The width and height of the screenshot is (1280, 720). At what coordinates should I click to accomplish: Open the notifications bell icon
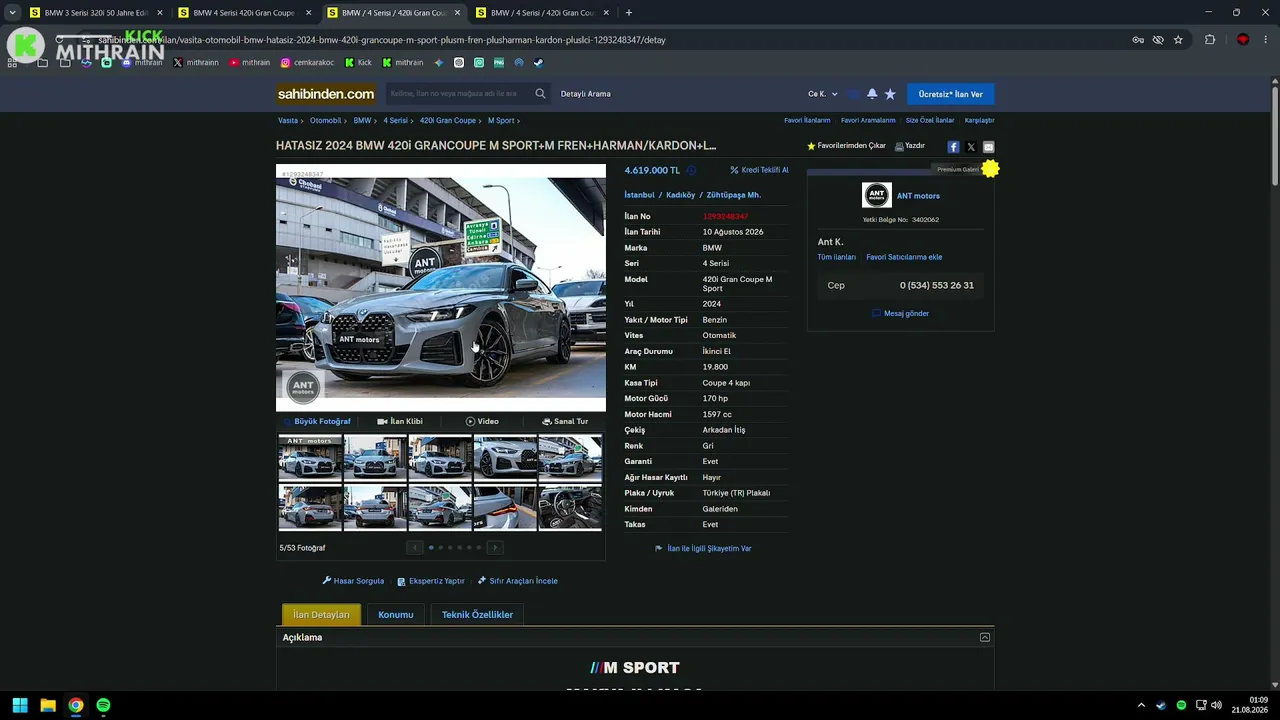872,94
